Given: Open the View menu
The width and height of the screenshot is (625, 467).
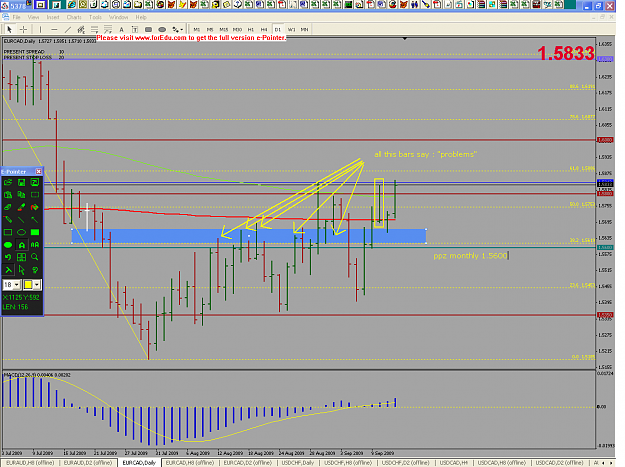Looking at the screenshot, I should click(33, 17).
